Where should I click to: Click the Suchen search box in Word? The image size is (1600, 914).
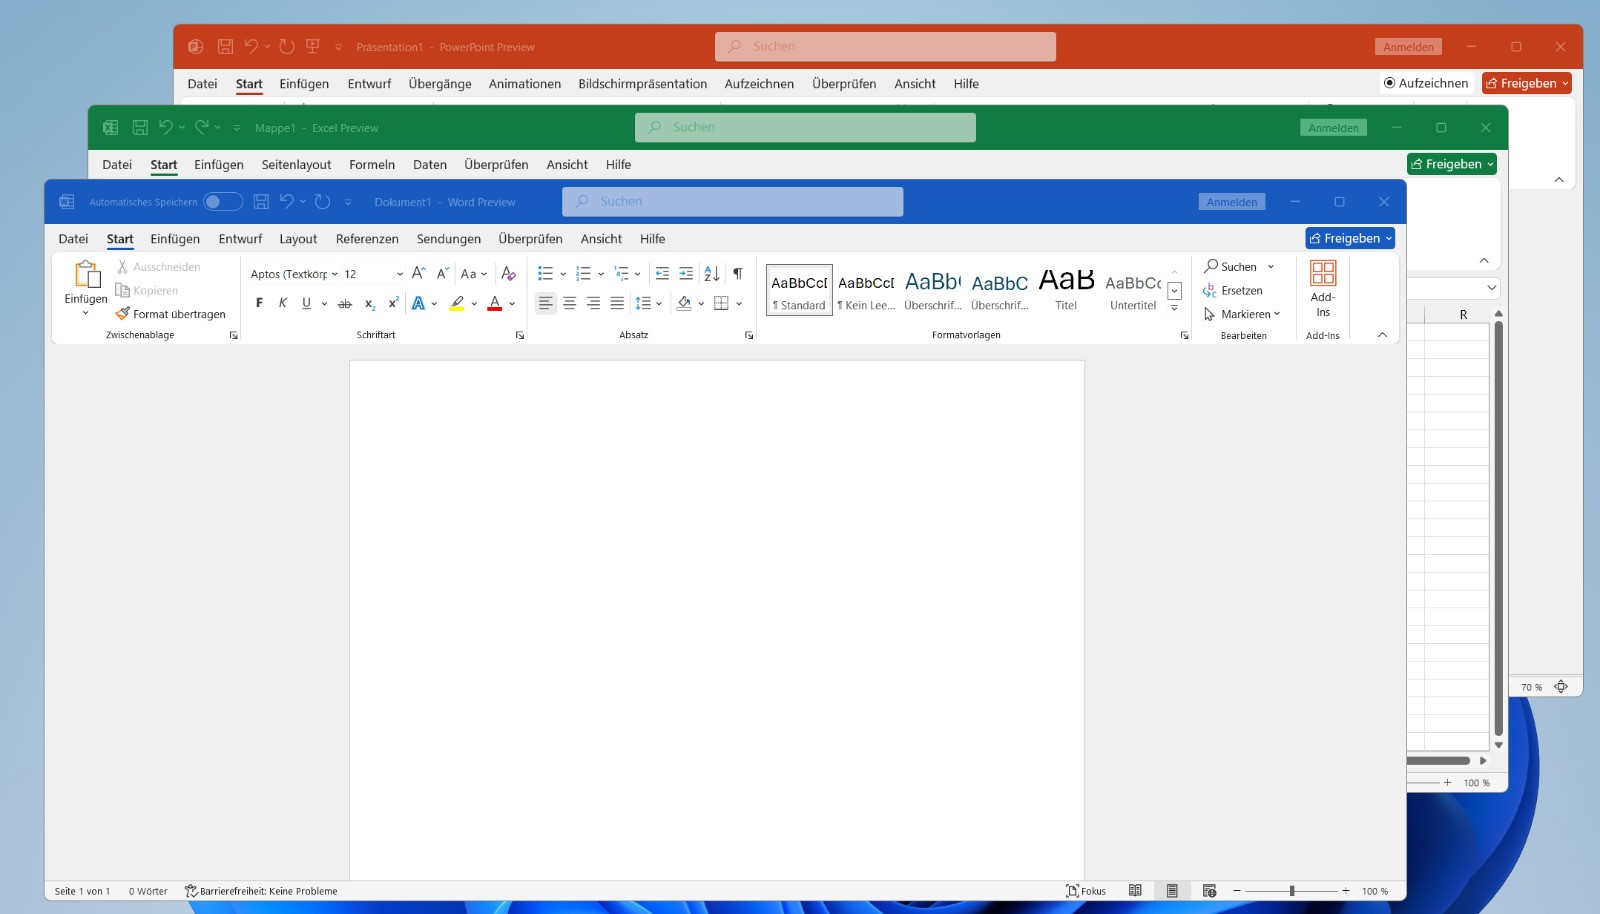(x=732, y=202)
